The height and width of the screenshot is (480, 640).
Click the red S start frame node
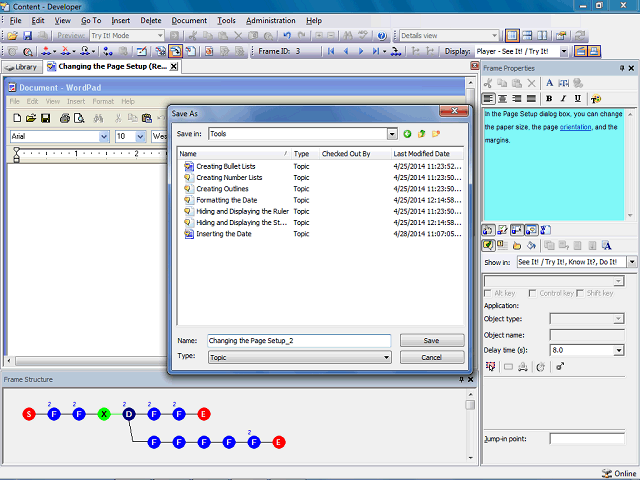pyautogui.click(x=29, y=414)
